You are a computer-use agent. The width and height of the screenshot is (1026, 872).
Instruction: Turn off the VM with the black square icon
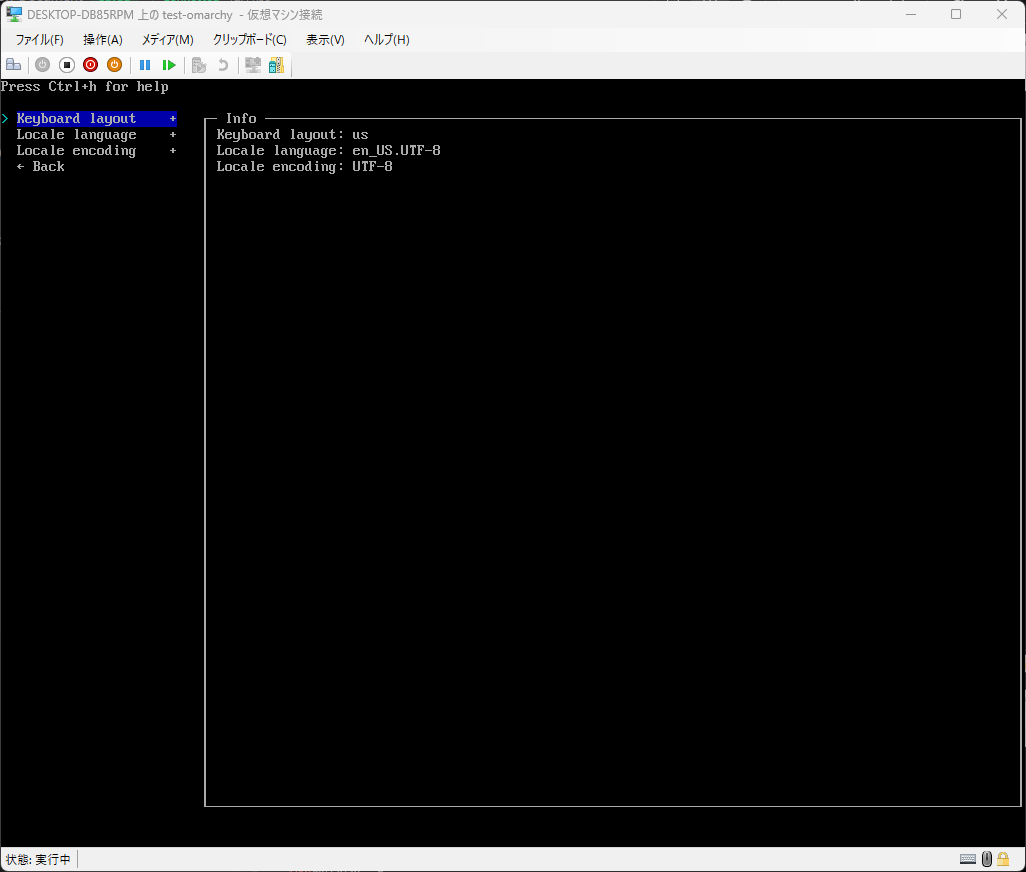click(67, 65)
